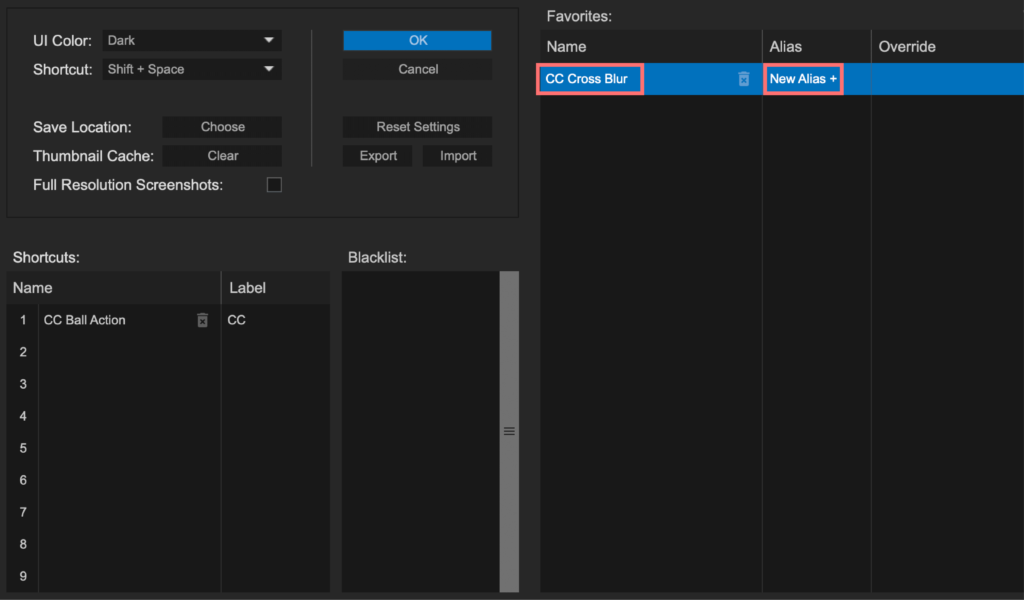Select the CC Cross Blur favorite row

coord(590,78)
